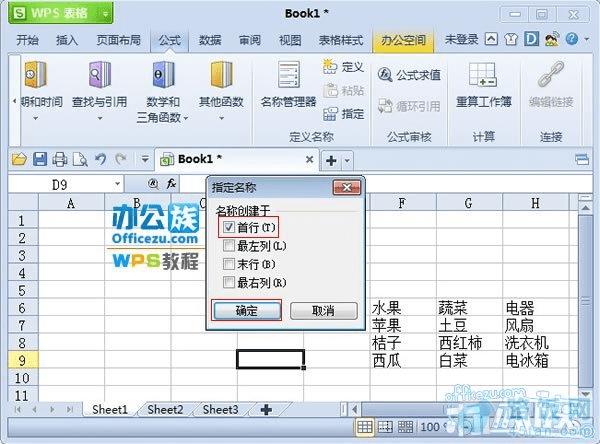Expand the Name Box D9 dropdown arrow
This screenshot has height=444, width=600.
tap(117, 184)
